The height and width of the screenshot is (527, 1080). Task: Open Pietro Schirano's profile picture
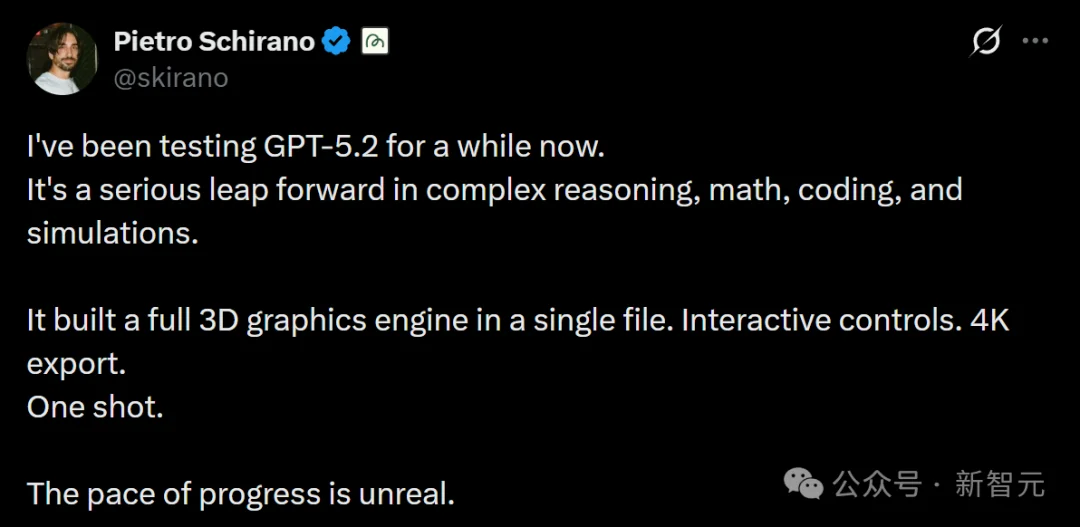pos(61,58)
